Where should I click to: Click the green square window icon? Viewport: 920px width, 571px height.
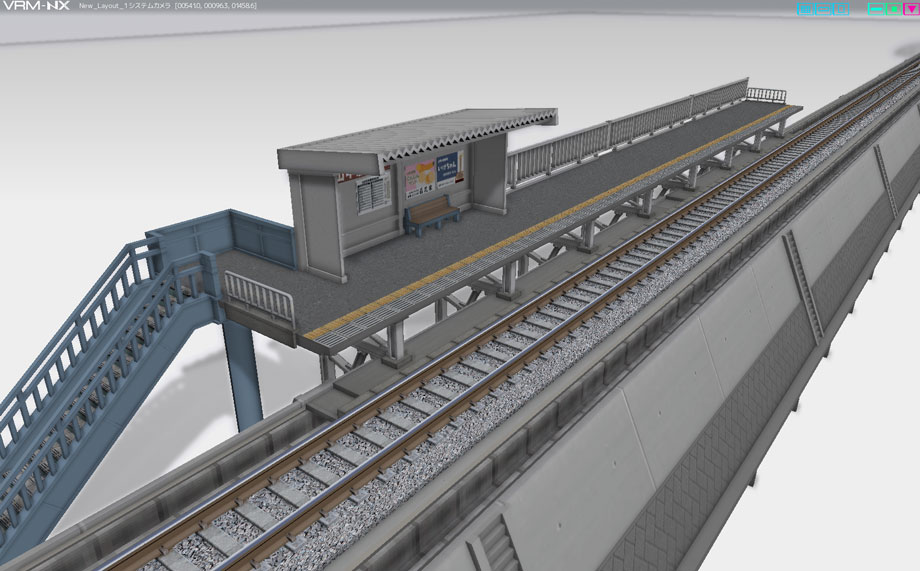(x=894, y=9)
